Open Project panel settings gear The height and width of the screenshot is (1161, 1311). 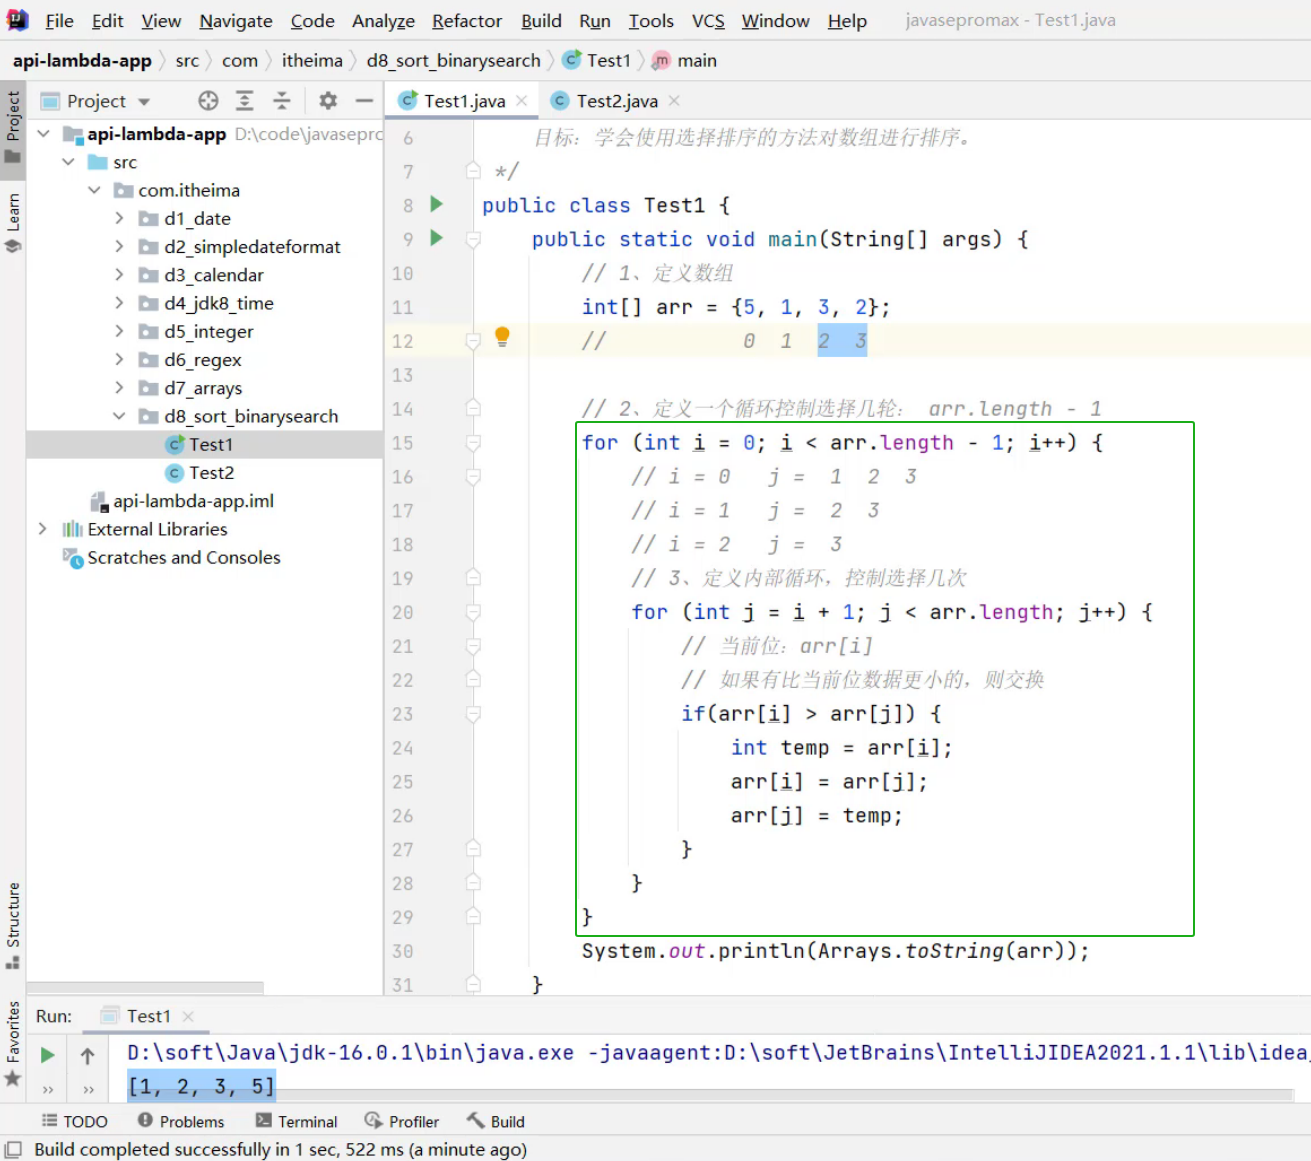(328, 100)
